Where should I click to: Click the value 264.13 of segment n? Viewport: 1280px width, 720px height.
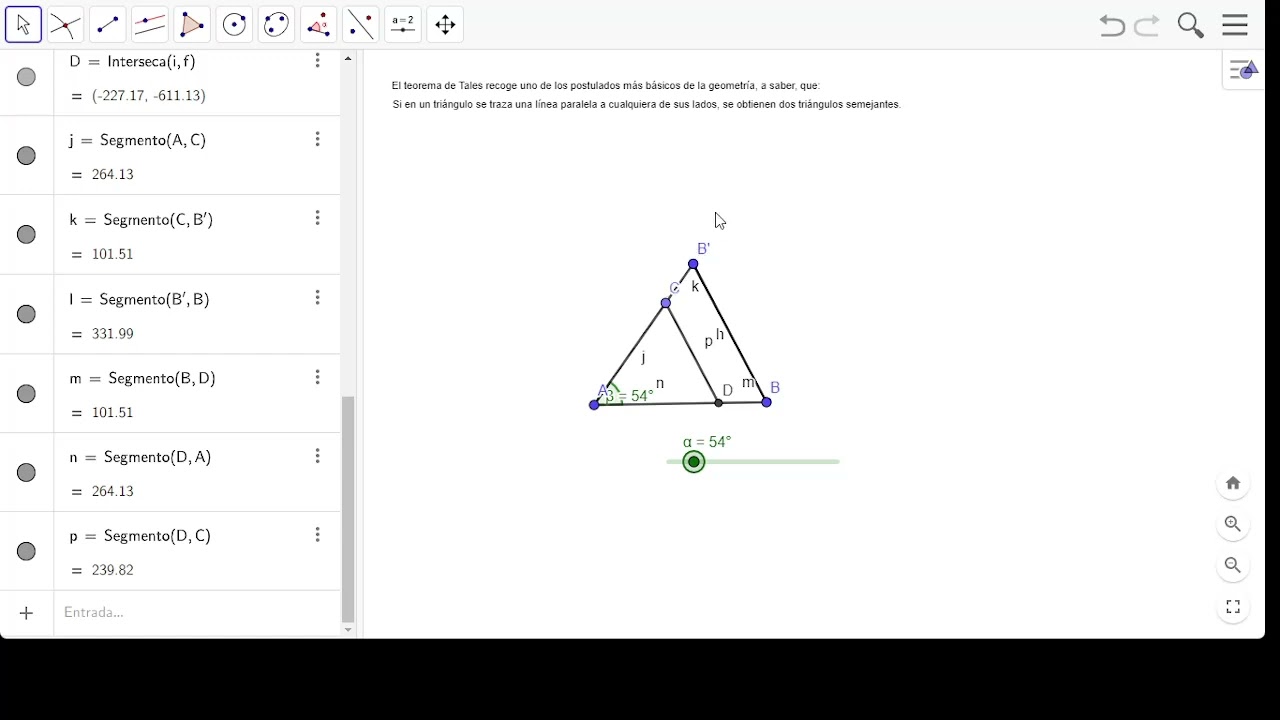click(x=112, y=492)
